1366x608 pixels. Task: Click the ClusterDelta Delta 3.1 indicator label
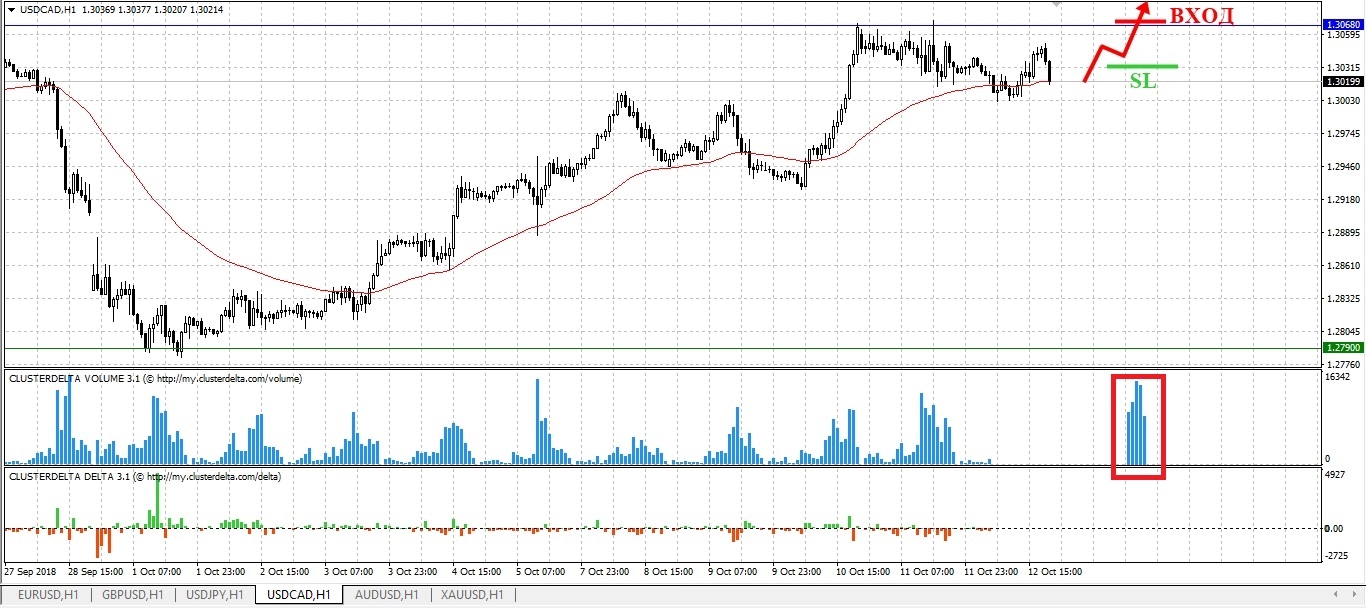pyautogui.click(x=145, y=477)
